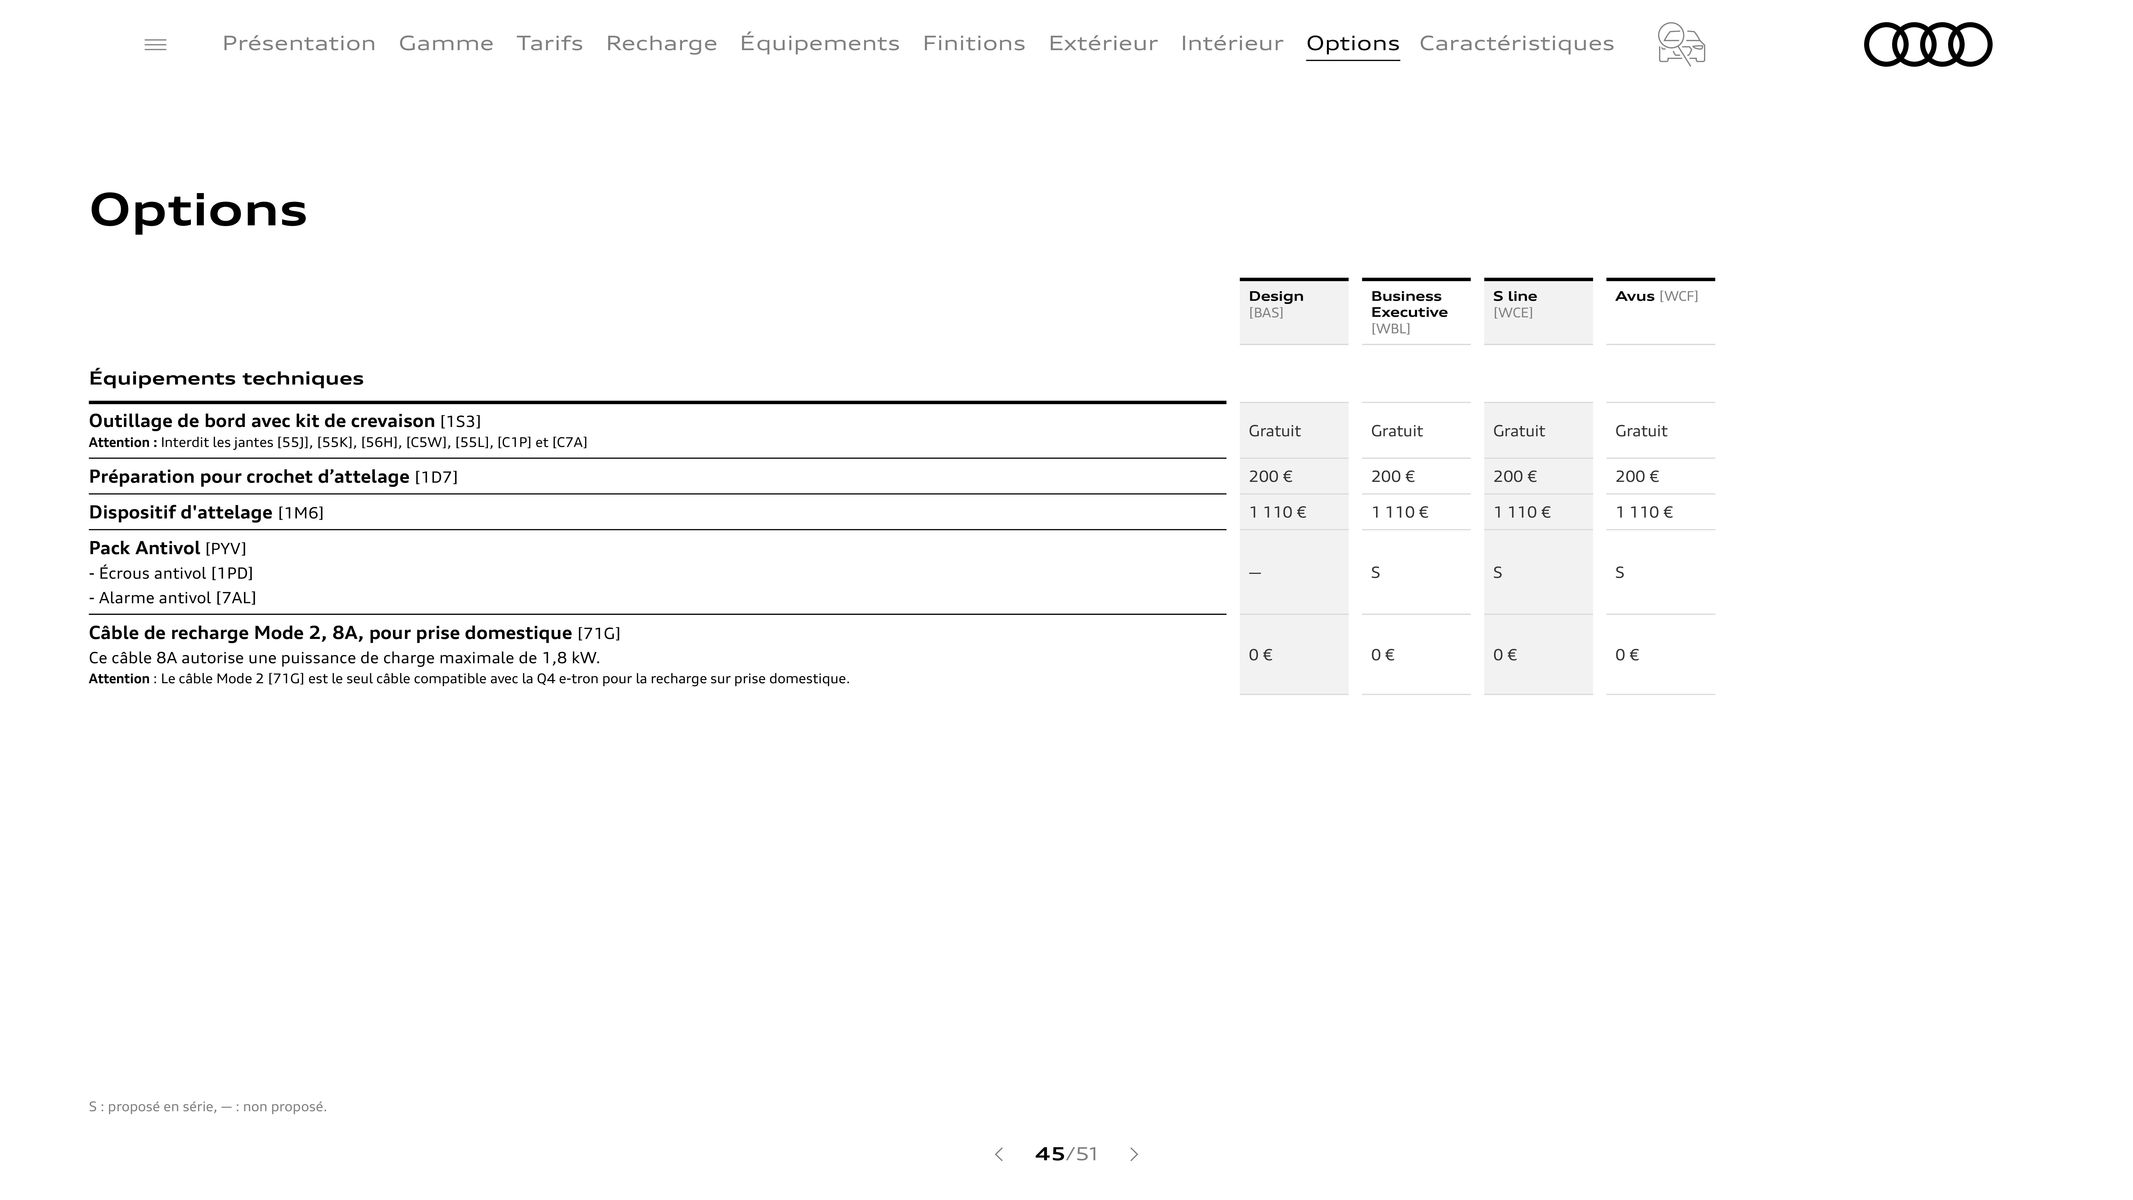Image resolution: width=2133 pixels, height=1200 pixels.
Task: Click the 45/51 page counter
Action: 1066,1154
